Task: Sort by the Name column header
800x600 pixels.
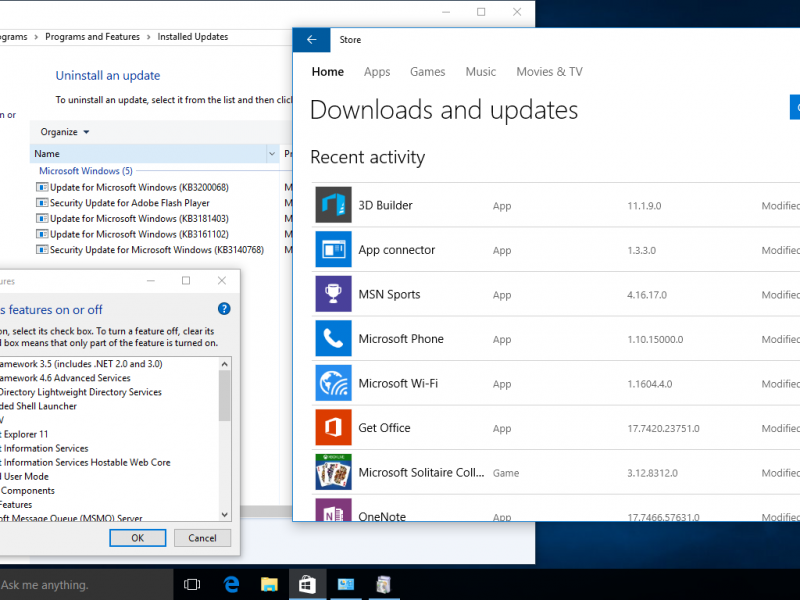Action: [148, 154]
